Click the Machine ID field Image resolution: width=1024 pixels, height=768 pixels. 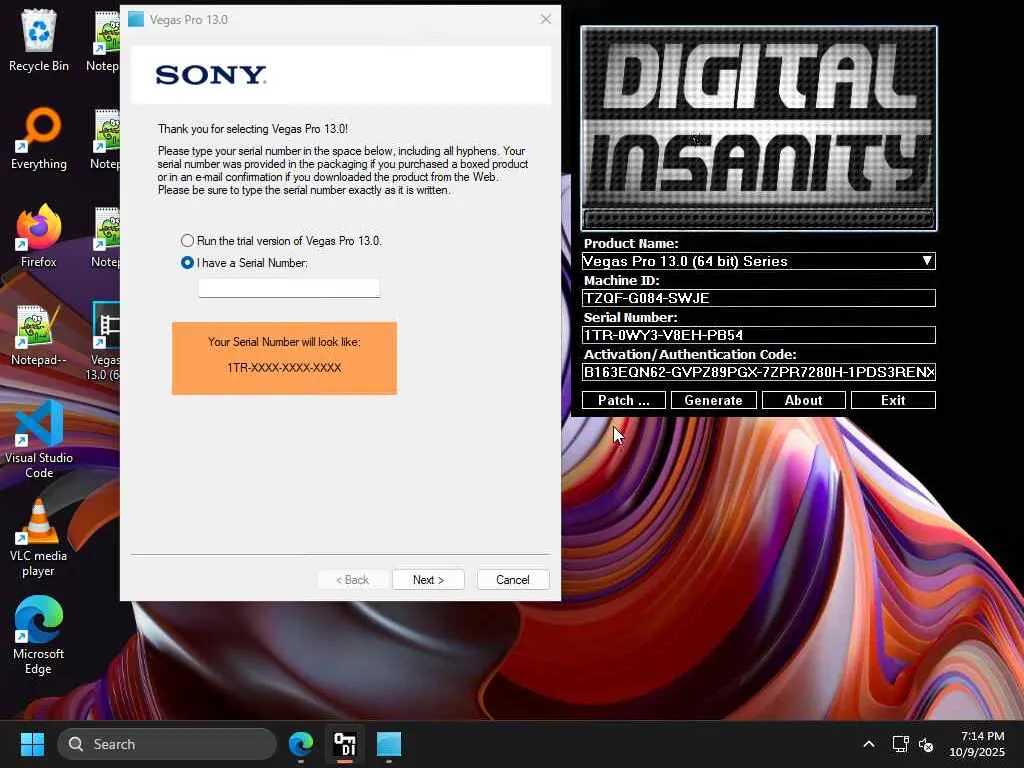[x=758, y=298]
